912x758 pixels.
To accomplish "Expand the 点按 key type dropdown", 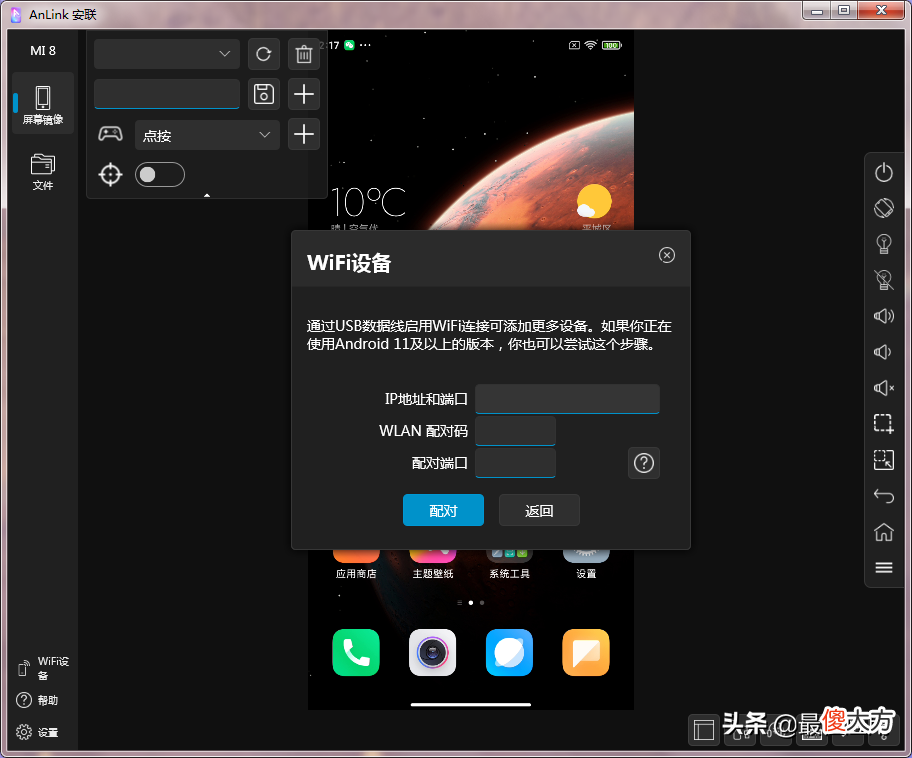I will tap(207, 135).
